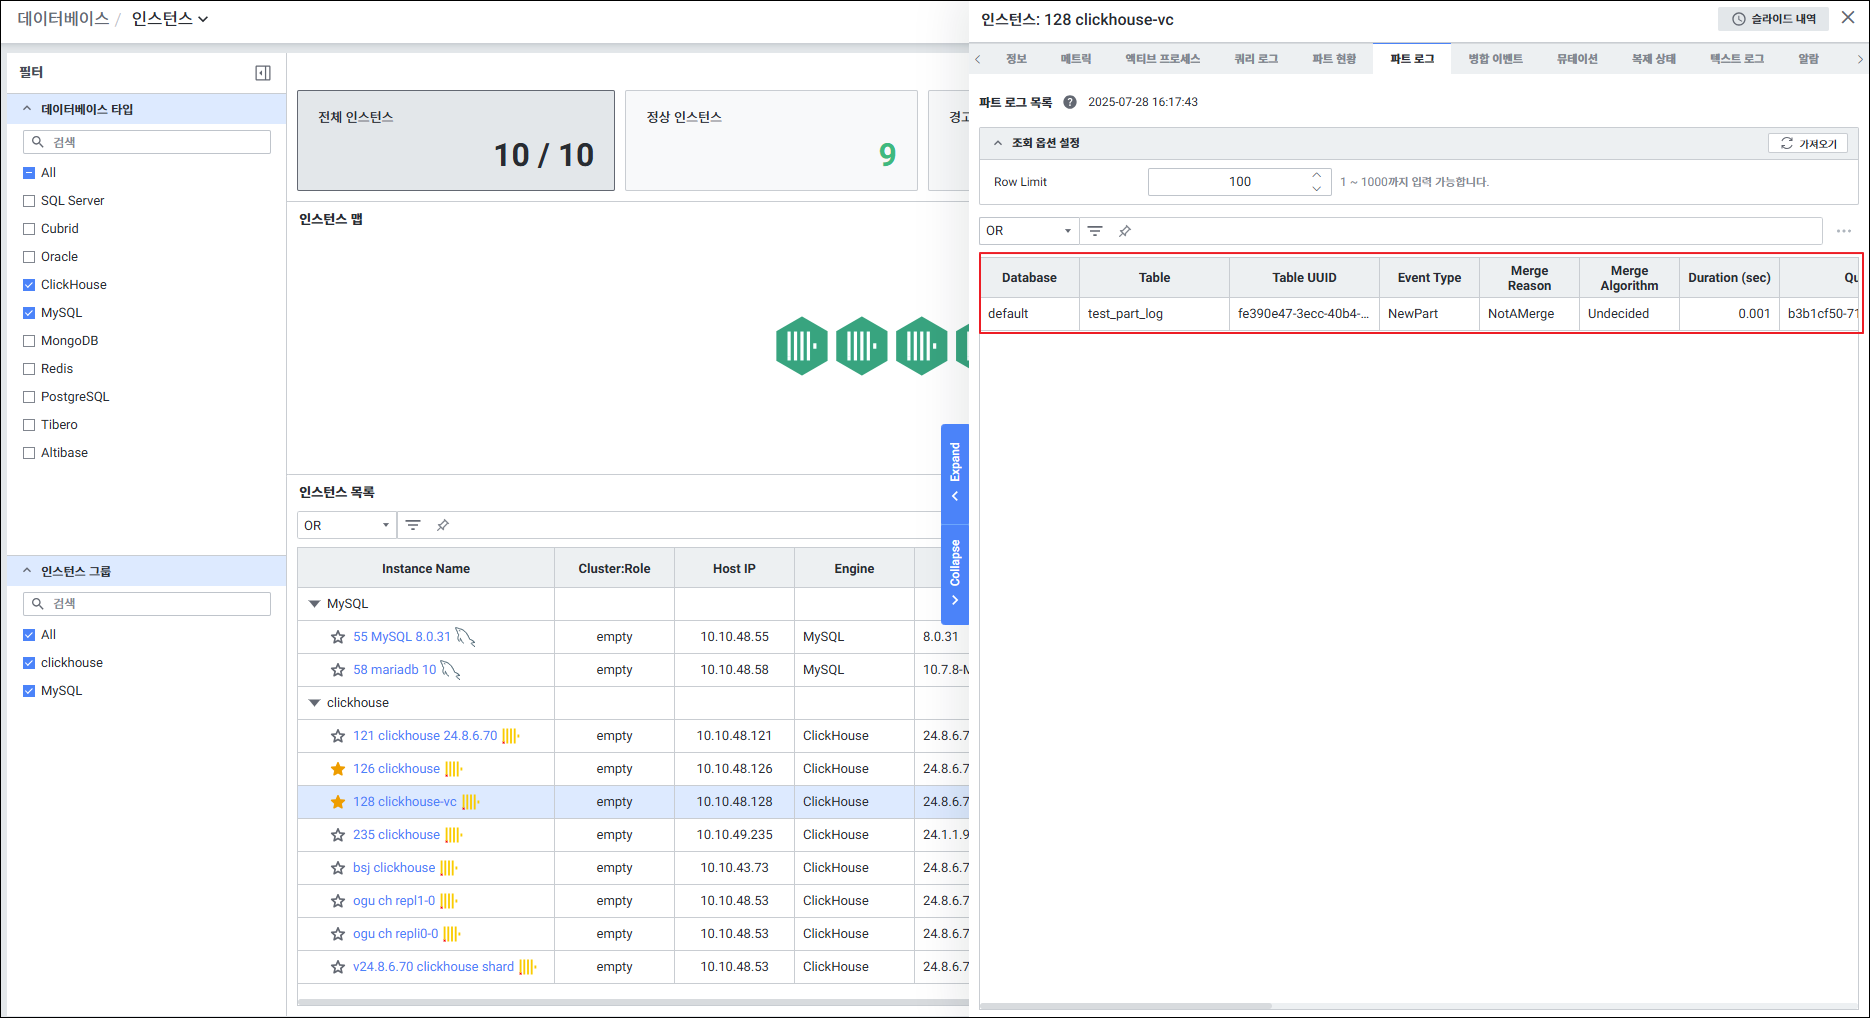Screen dimensions: 1870x1018
Task: Uncheck the clickhouse instance group
Action: point(29,663)
